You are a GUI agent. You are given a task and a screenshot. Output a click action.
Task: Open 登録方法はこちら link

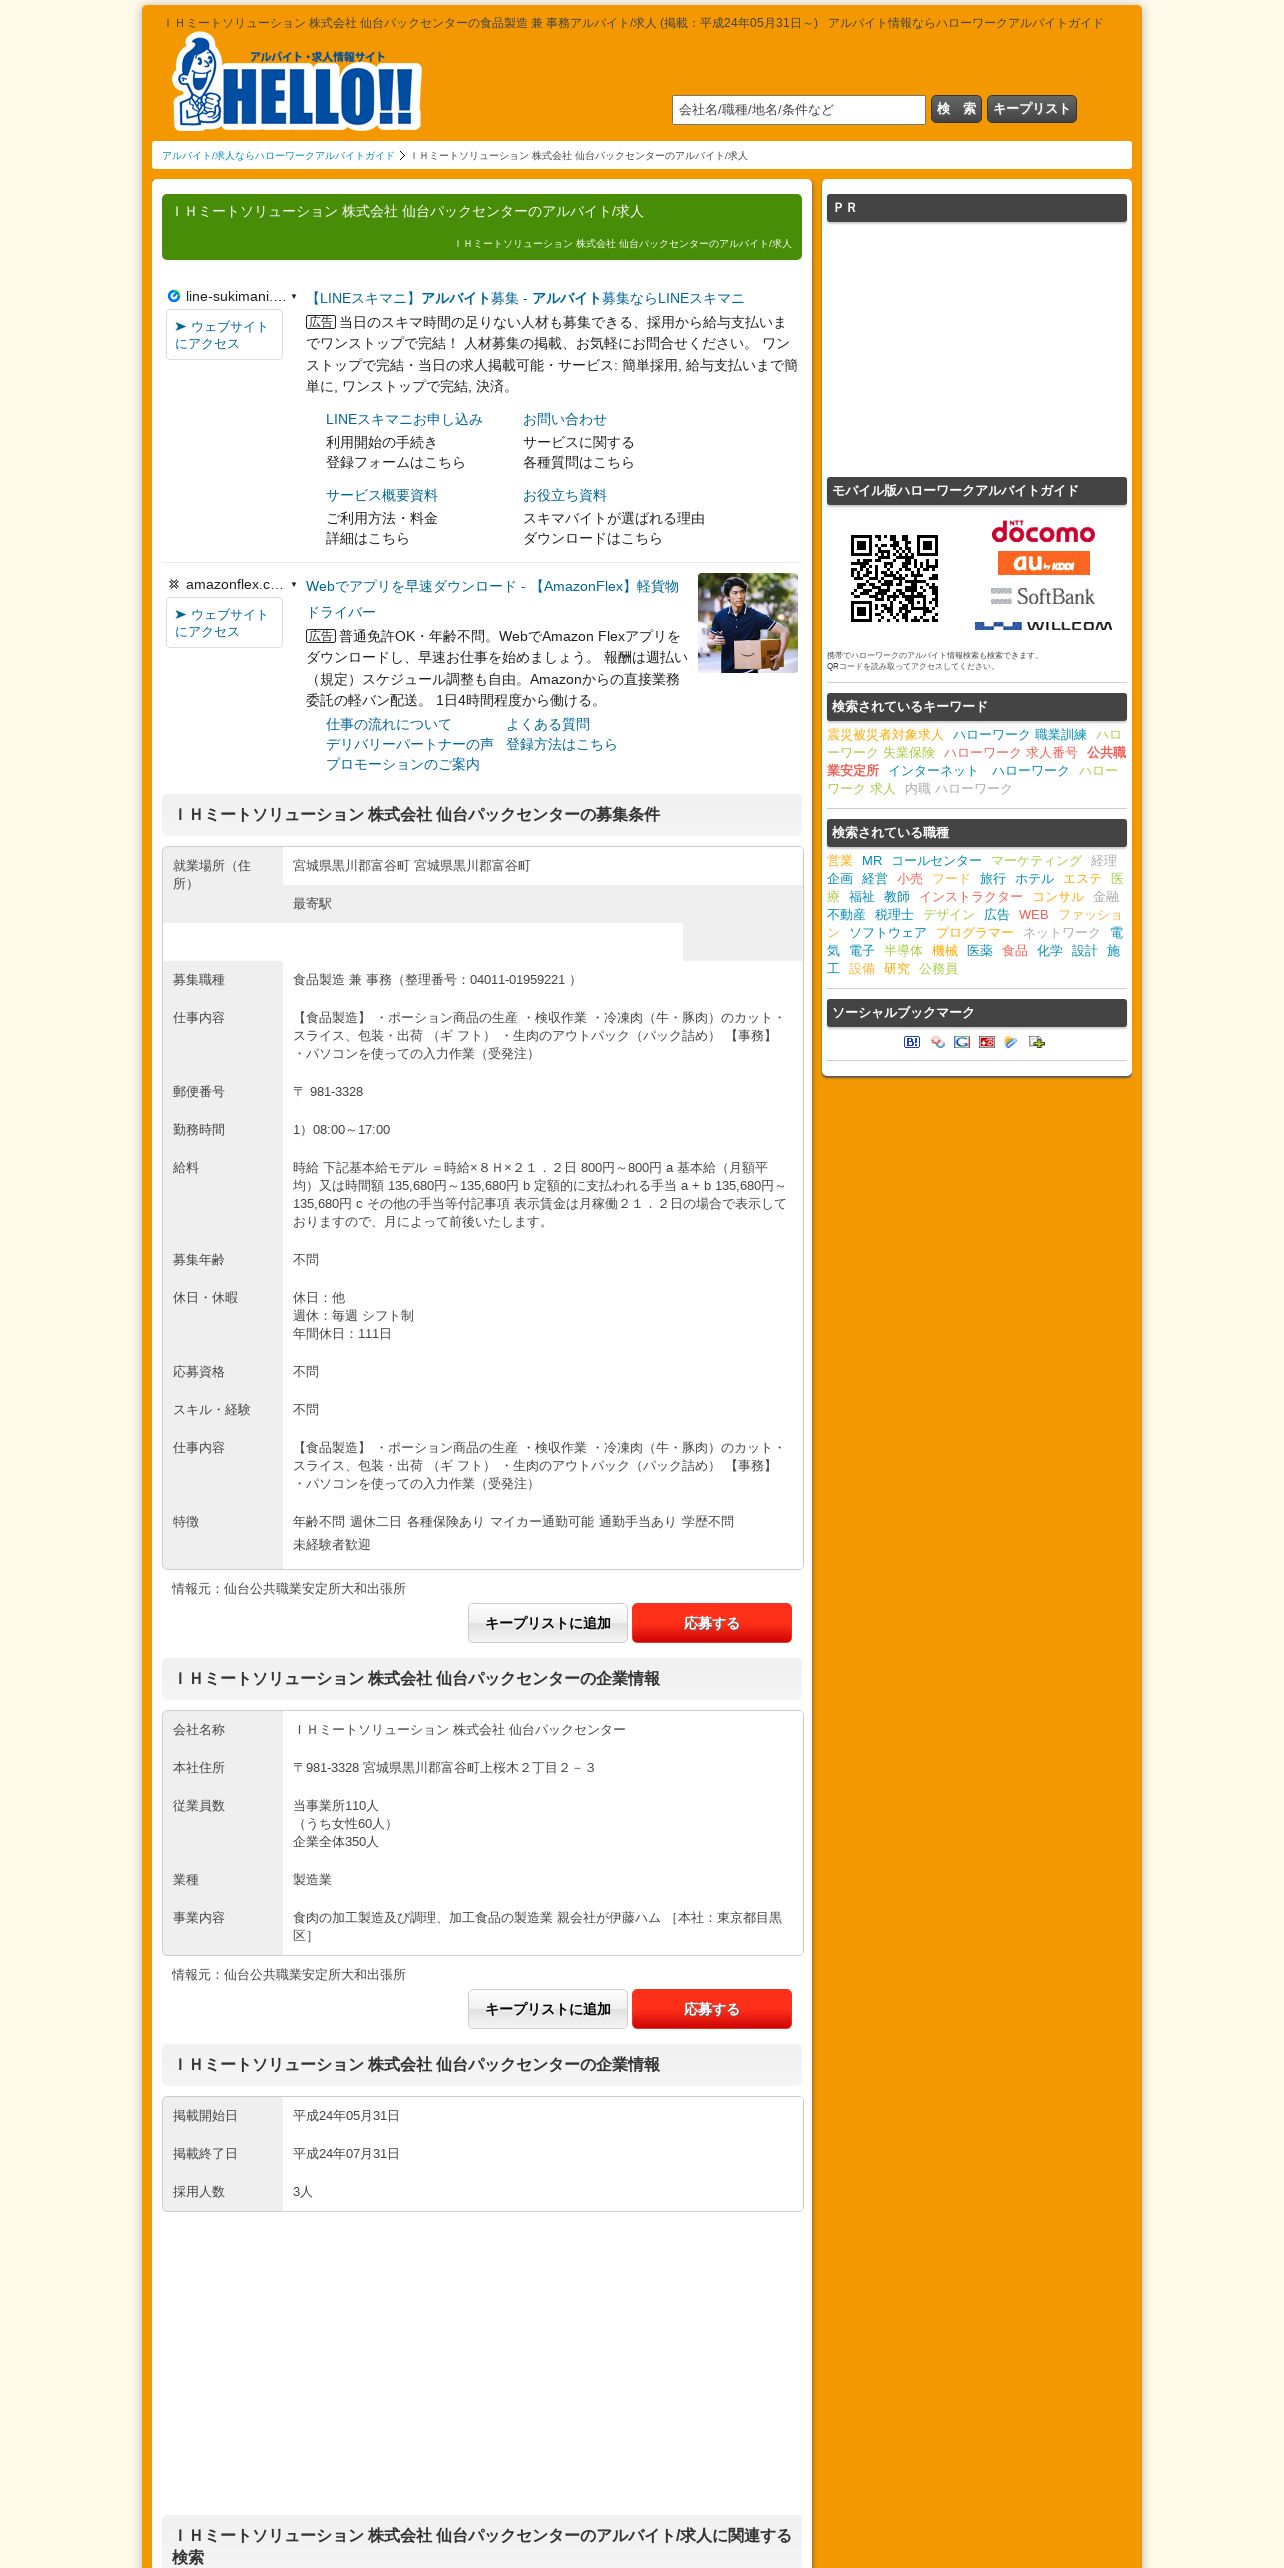pos(562,744)
